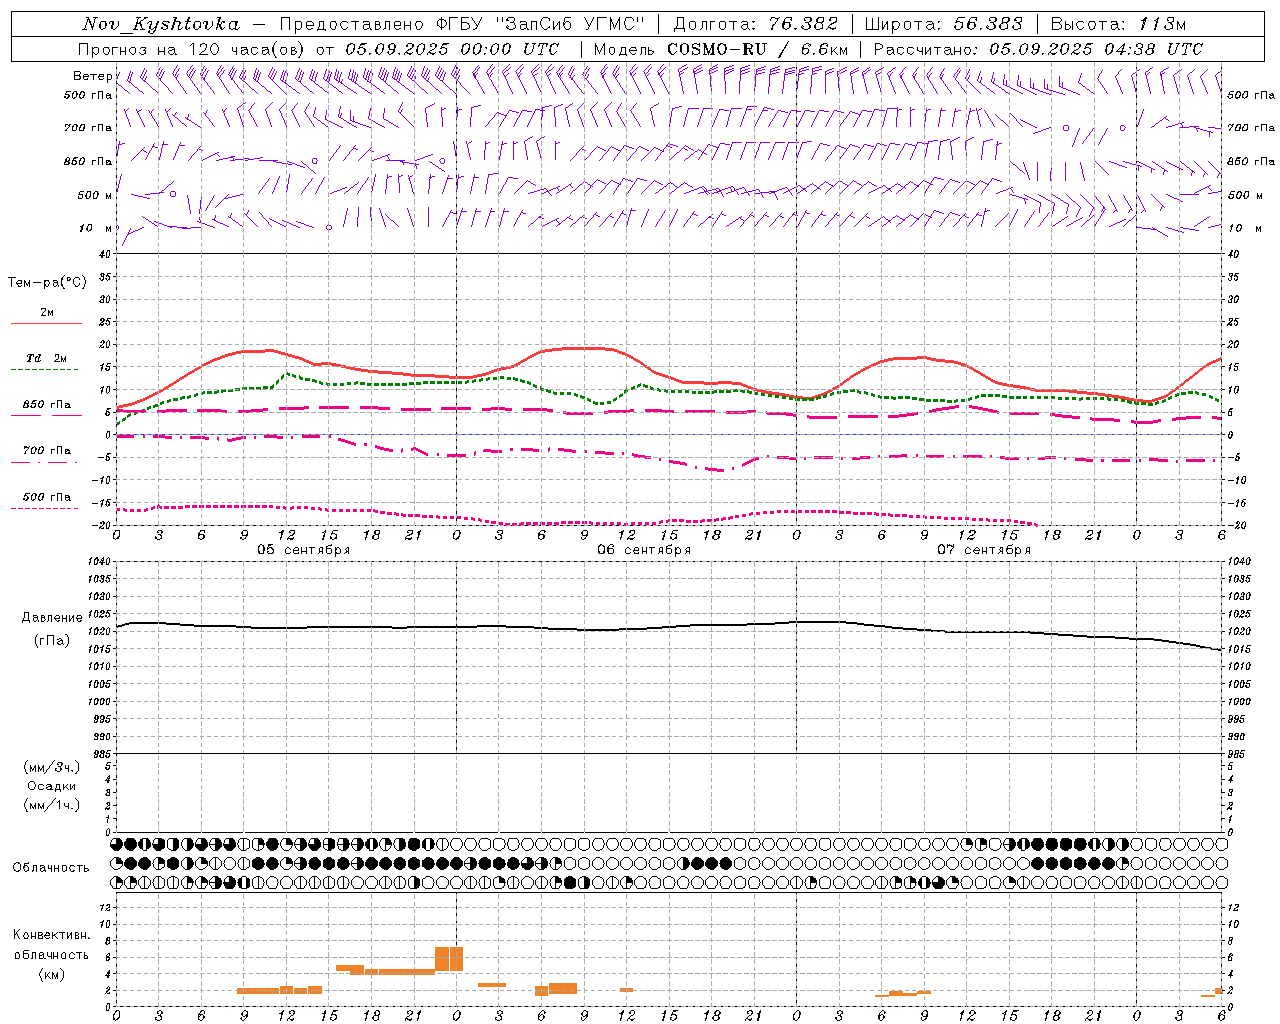Click the 700 гПа temperature legend entry
Screen dimensions: 1280x1024
click(47, 451)
